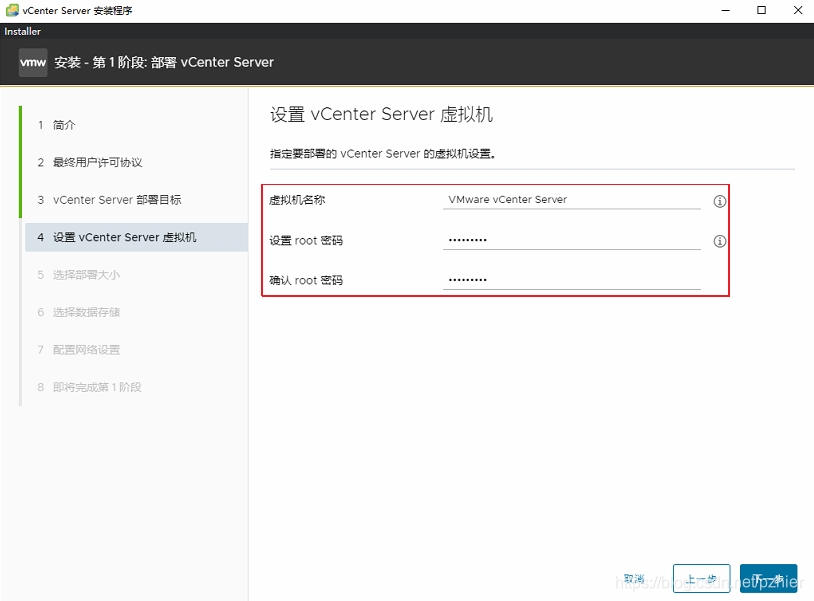Click the 确认 root 密码 label

click(x=306, y=280)
